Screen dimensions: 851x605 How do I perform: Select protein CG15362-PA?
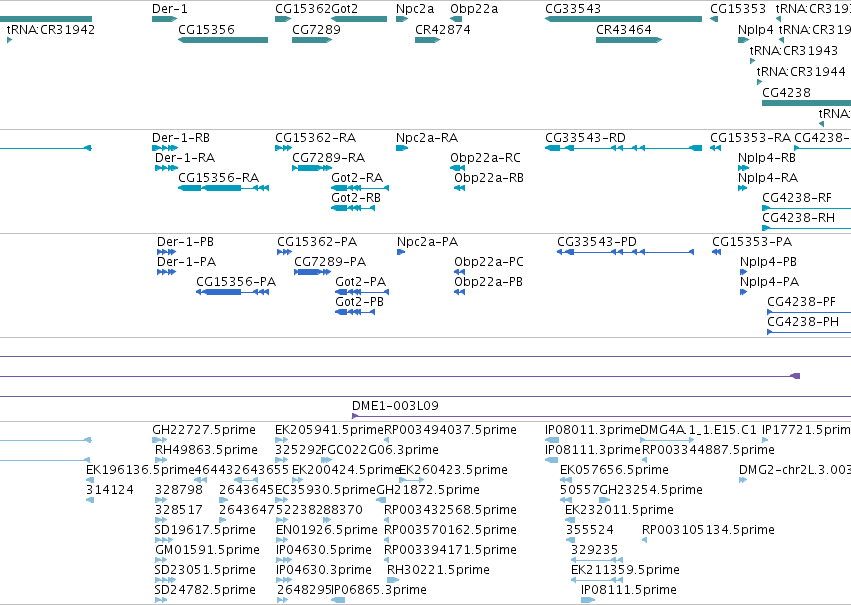click(284, 252)
